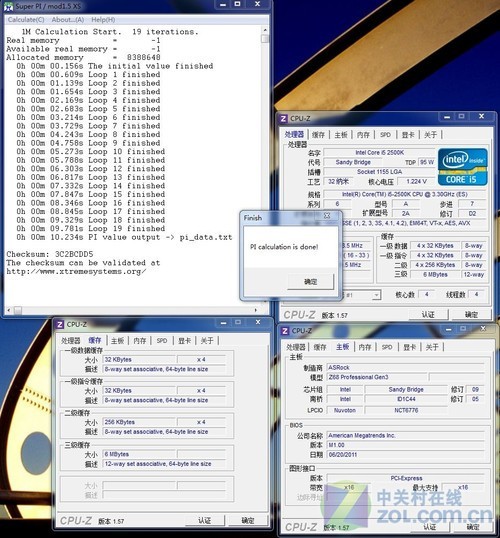The image size is (500, 538).
Task: Click CPU-Z icon in processor window title
Action: pyautogui.click(x=283, y=119)
